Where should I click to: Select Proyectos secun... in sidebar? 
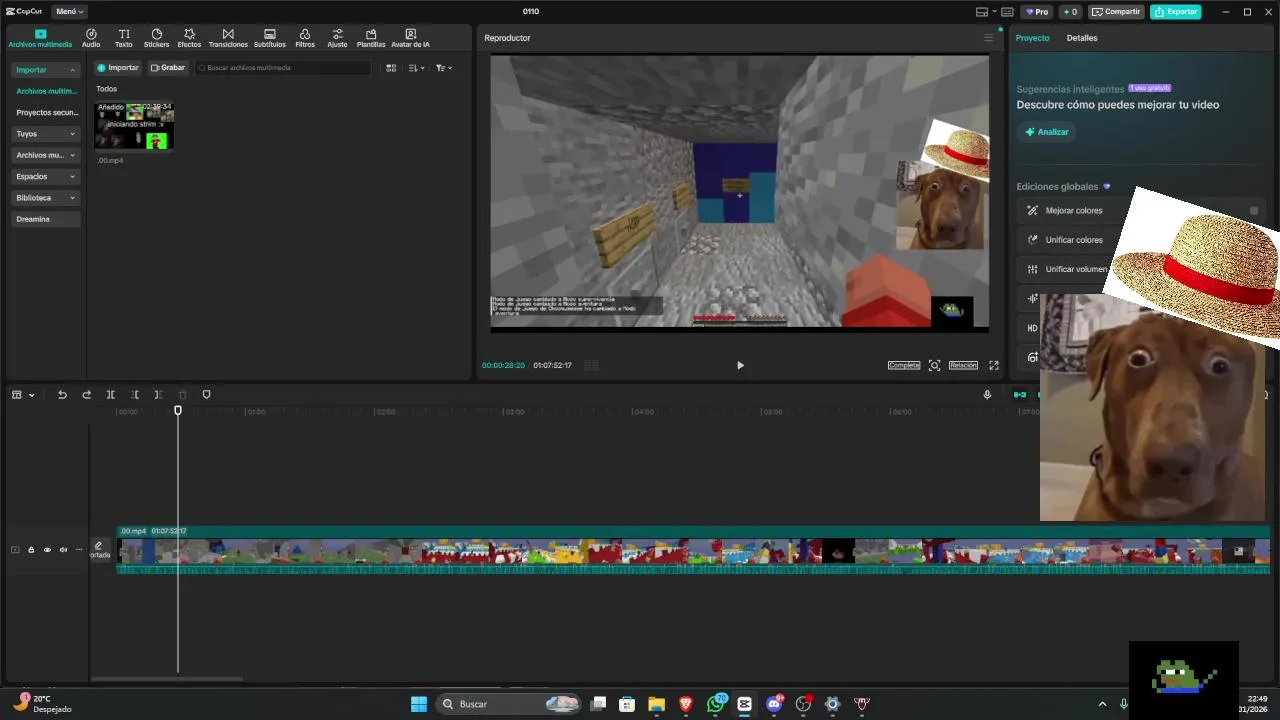coord(46,113)
